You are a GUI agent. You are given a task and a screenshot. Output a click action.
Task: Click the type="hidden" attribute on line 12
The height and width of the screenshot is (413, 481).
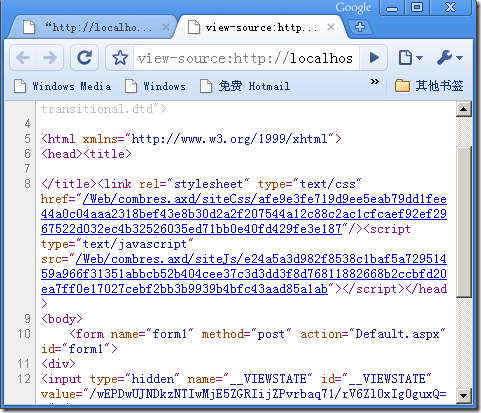click(x=134, y=379)
